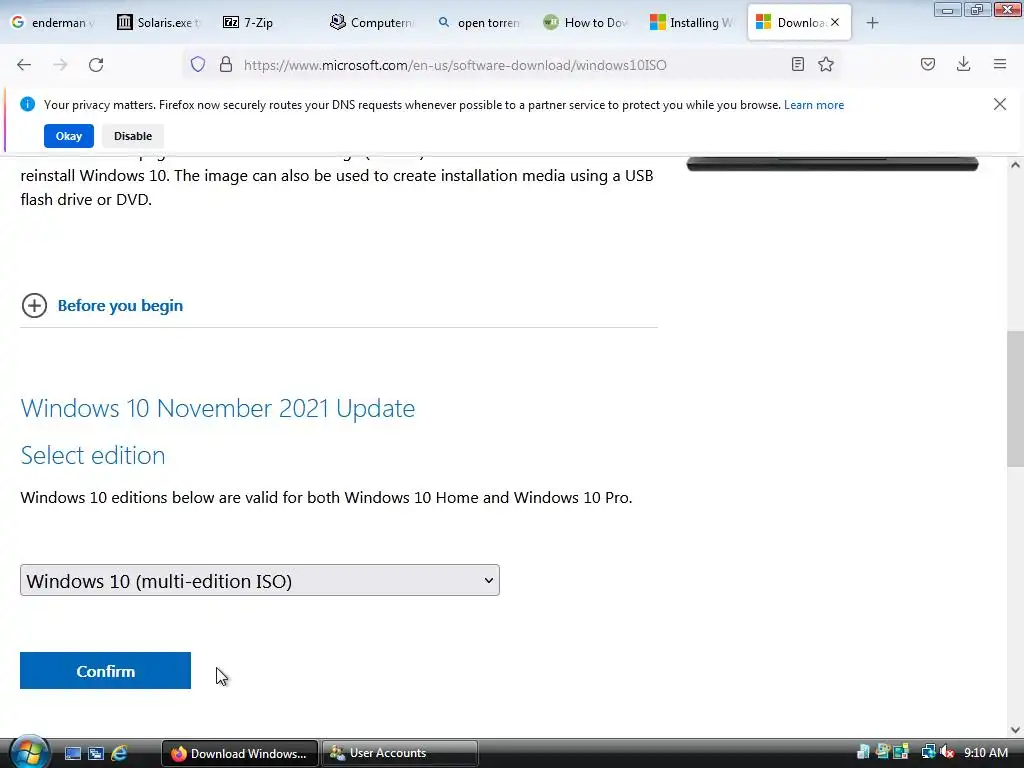The image size is (1024, 768).
Task: Go back to the previous page
Action: pyautogui.click(x=24, y=65)
